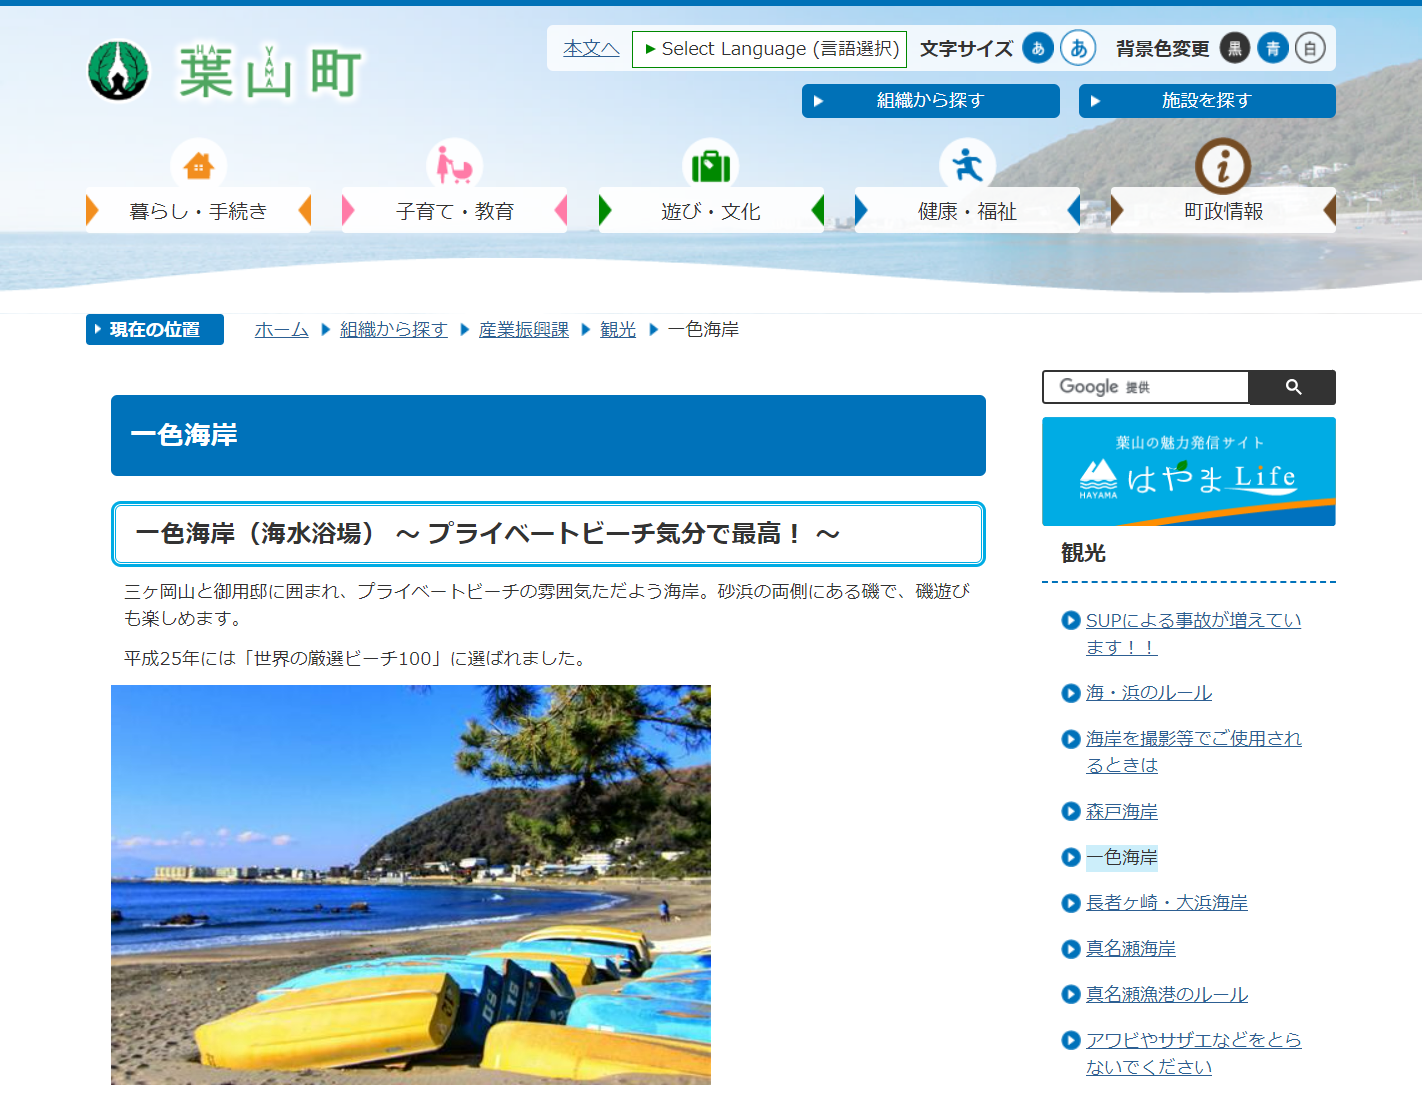Switch to the smaller text size option
This screenshot has width=1422, height=1099.
pos(1037,48)
